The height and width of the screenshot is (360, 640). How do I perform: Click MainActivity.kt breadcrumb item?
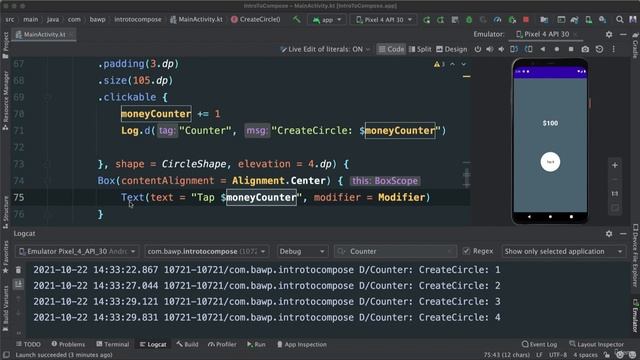pos(196,19)
